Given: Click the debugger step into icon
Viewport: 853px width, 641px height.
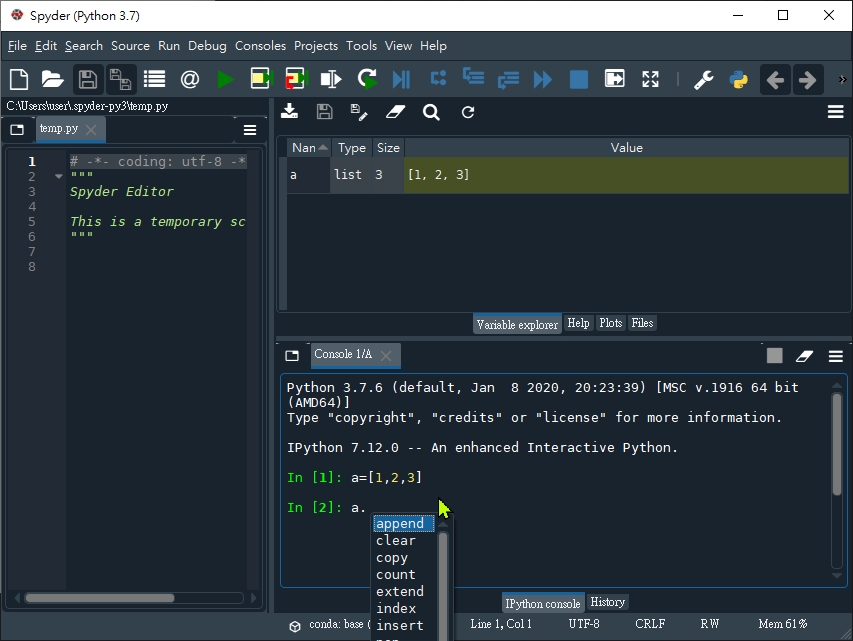Looking at the screenshot, I should click(x=473, y=77).
